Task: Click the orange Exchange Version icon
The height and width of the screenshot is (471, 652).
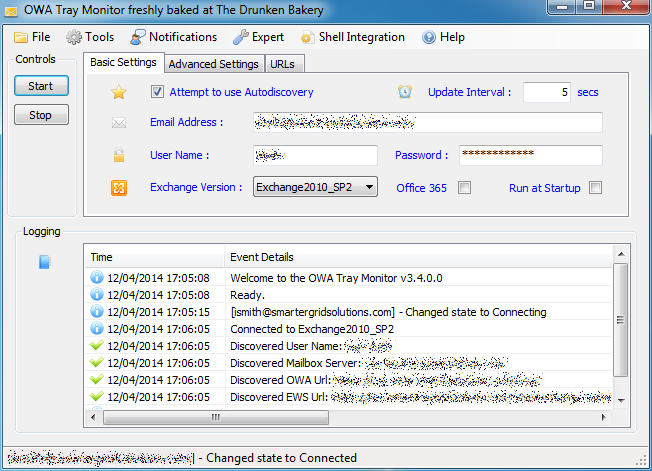Action: (119, 188)
